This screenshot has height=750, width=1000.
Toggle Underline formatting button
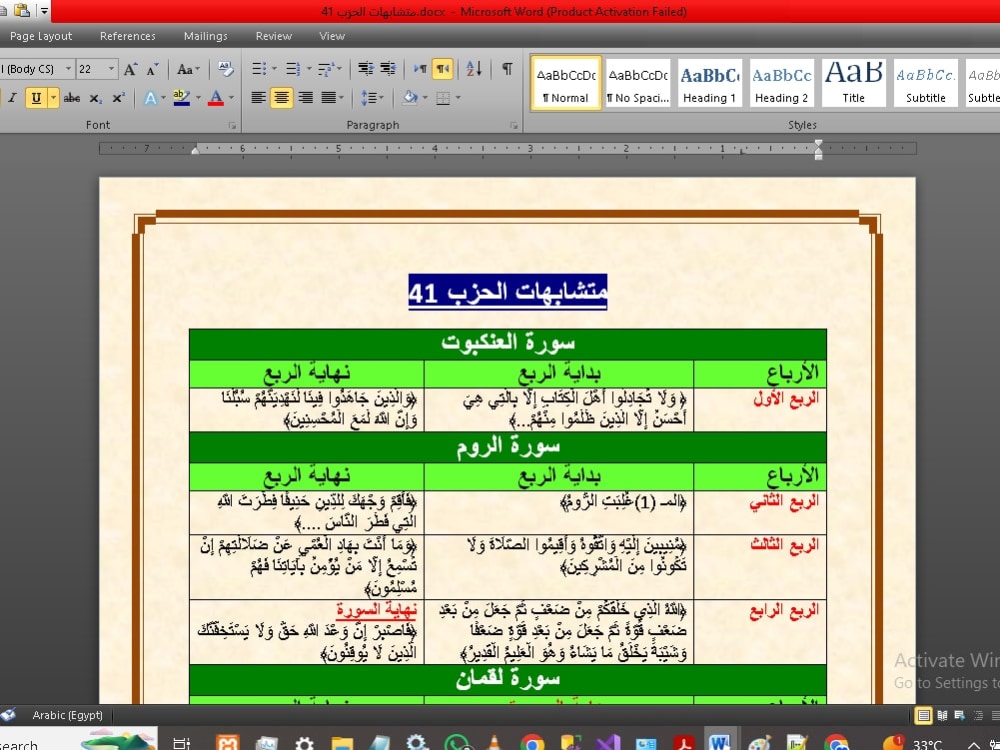pyautogui.click(x=36, y=98)
